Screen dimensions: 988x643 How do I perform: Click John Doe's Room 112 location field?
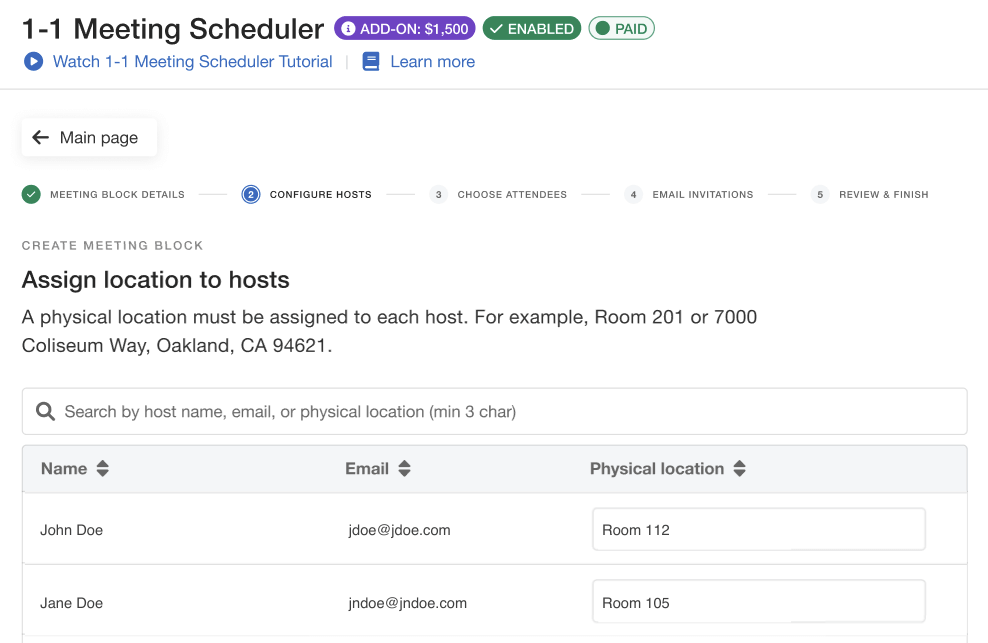(x=758, y=529)
